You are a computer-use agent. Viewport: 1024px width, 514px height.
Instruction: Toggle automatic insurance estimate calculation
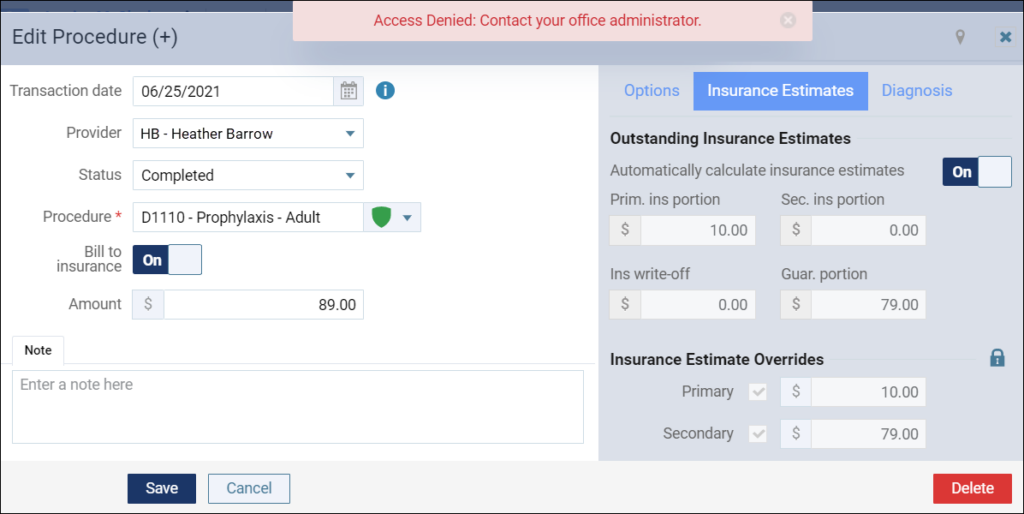tap(977, 172)
